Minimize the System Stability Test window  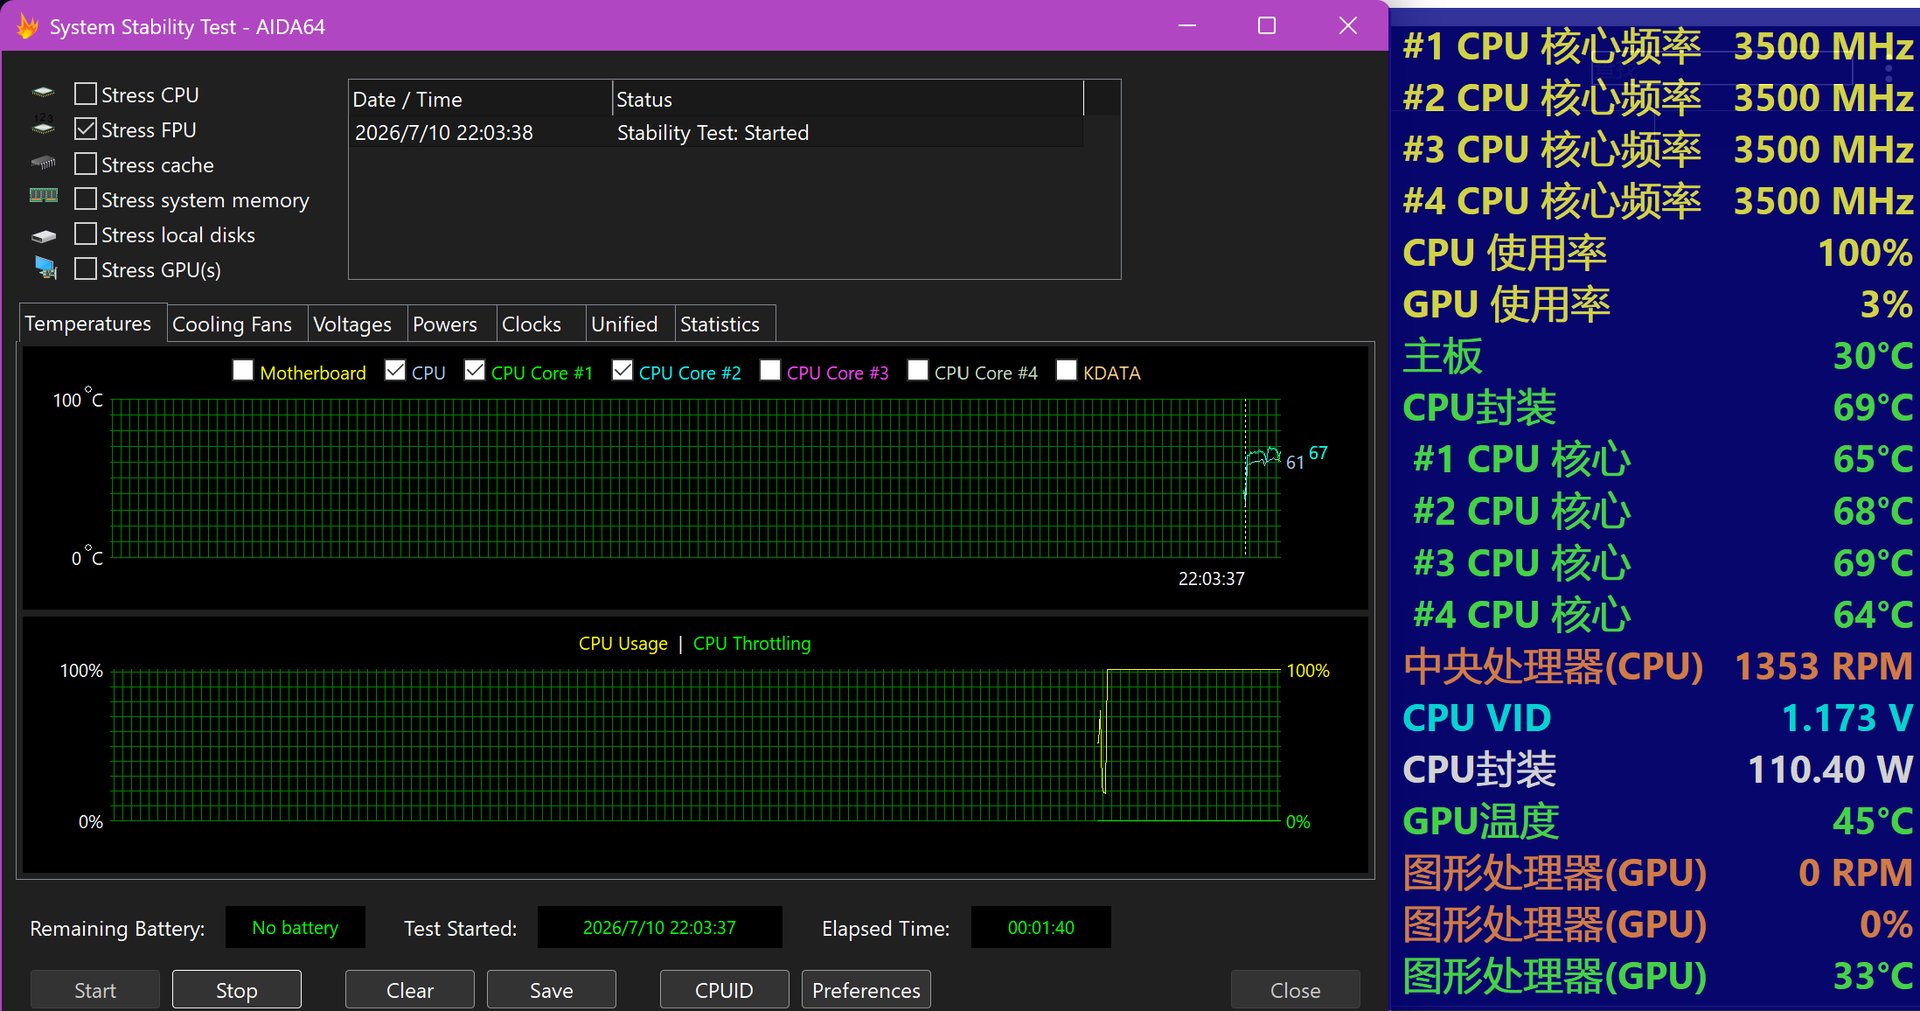pos(1187,26)
